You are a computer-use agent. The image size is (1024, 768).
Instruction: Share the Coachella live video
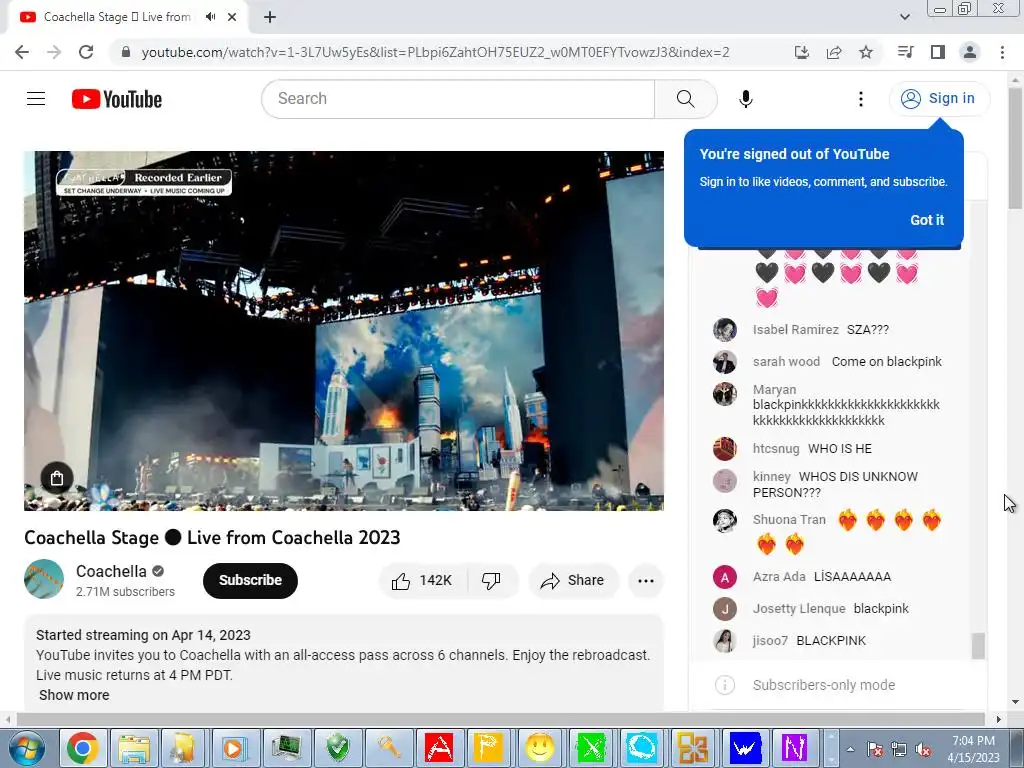click(x=573, y=581)
